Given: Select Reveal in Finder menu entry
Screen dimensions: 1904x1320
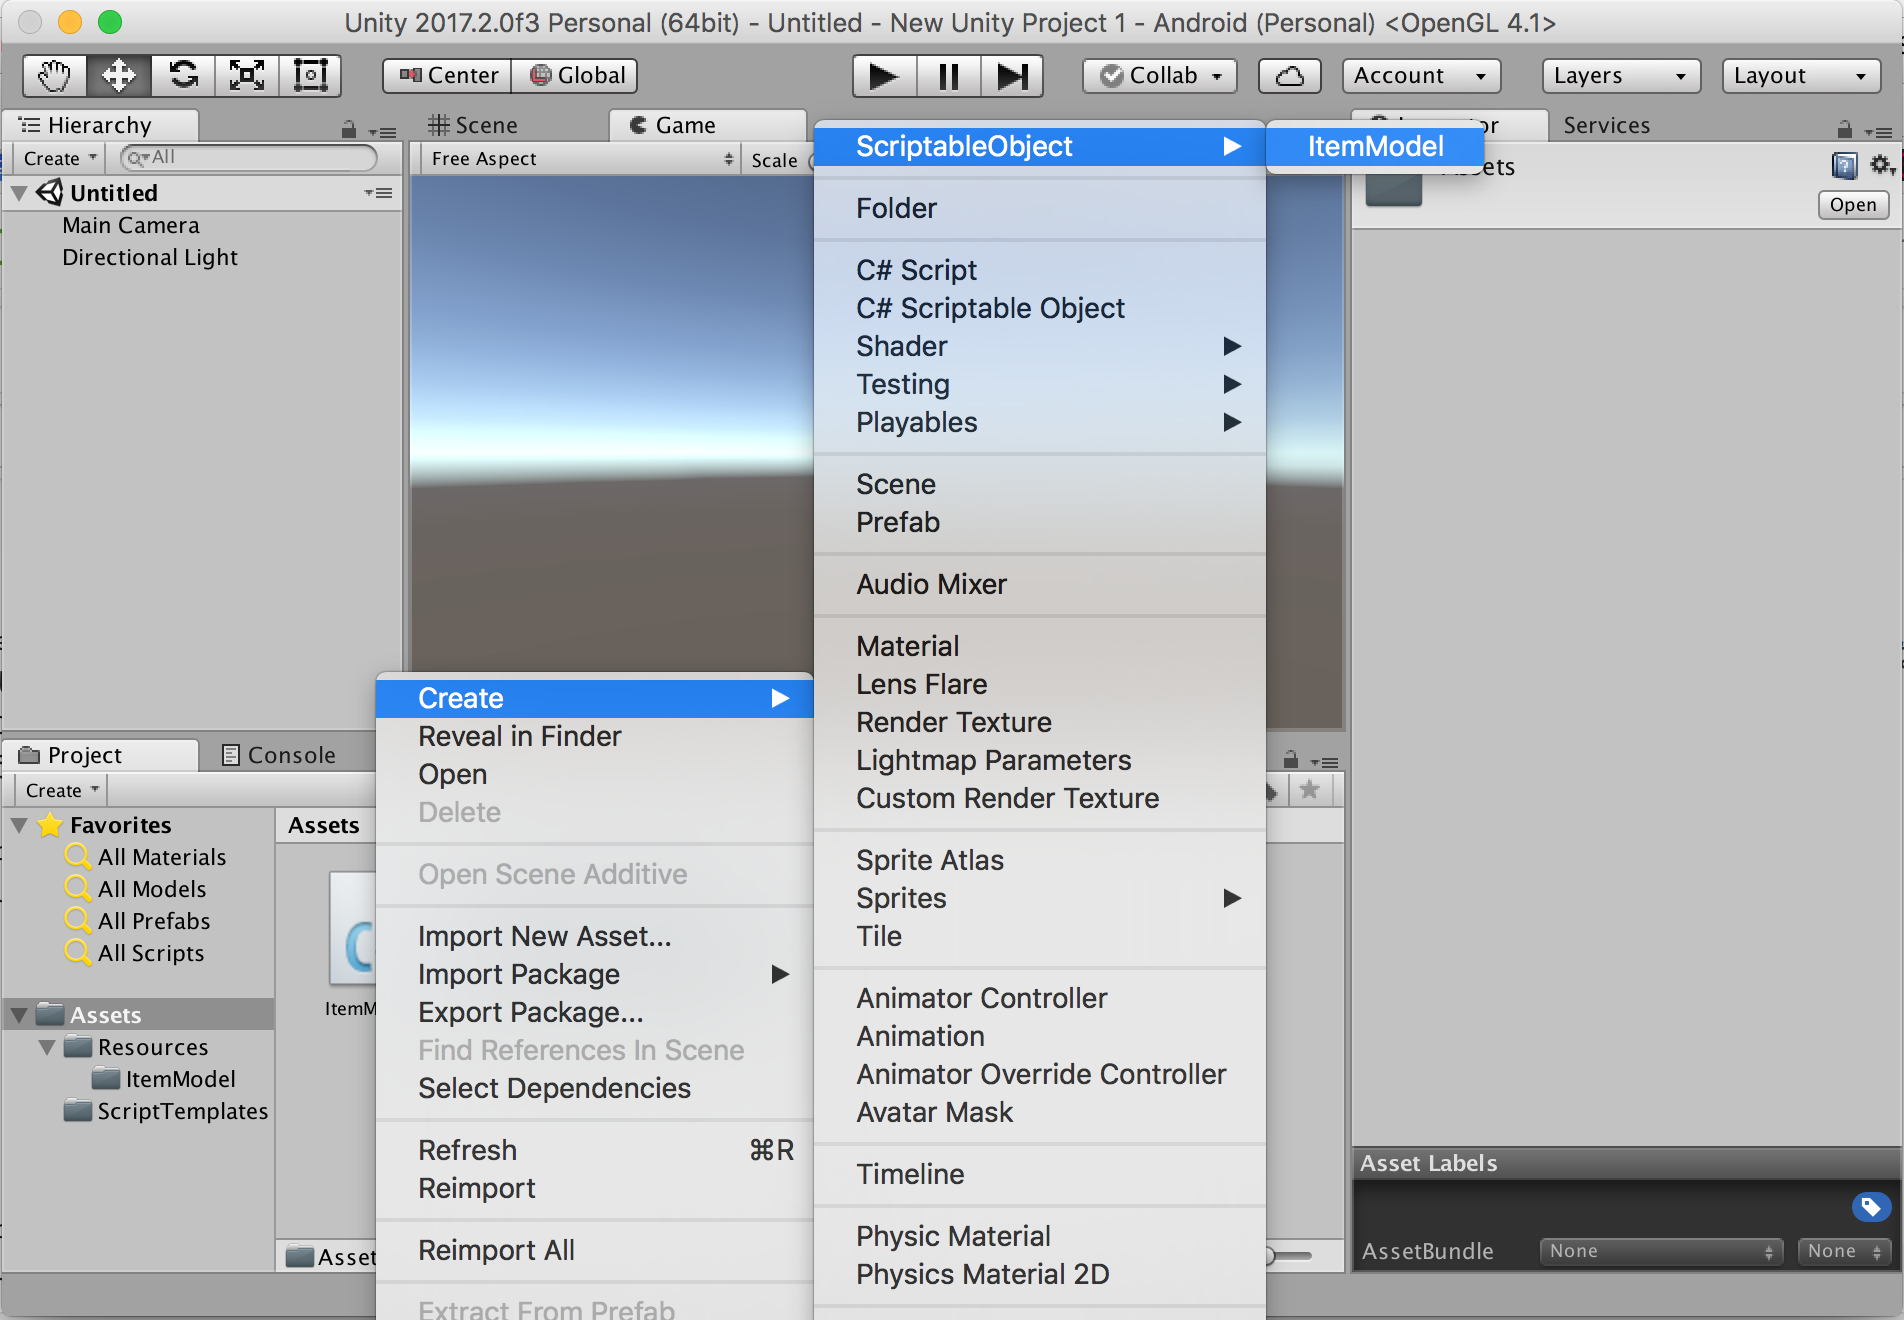Looking at the screenshot, I should click(x=595, y=736).
